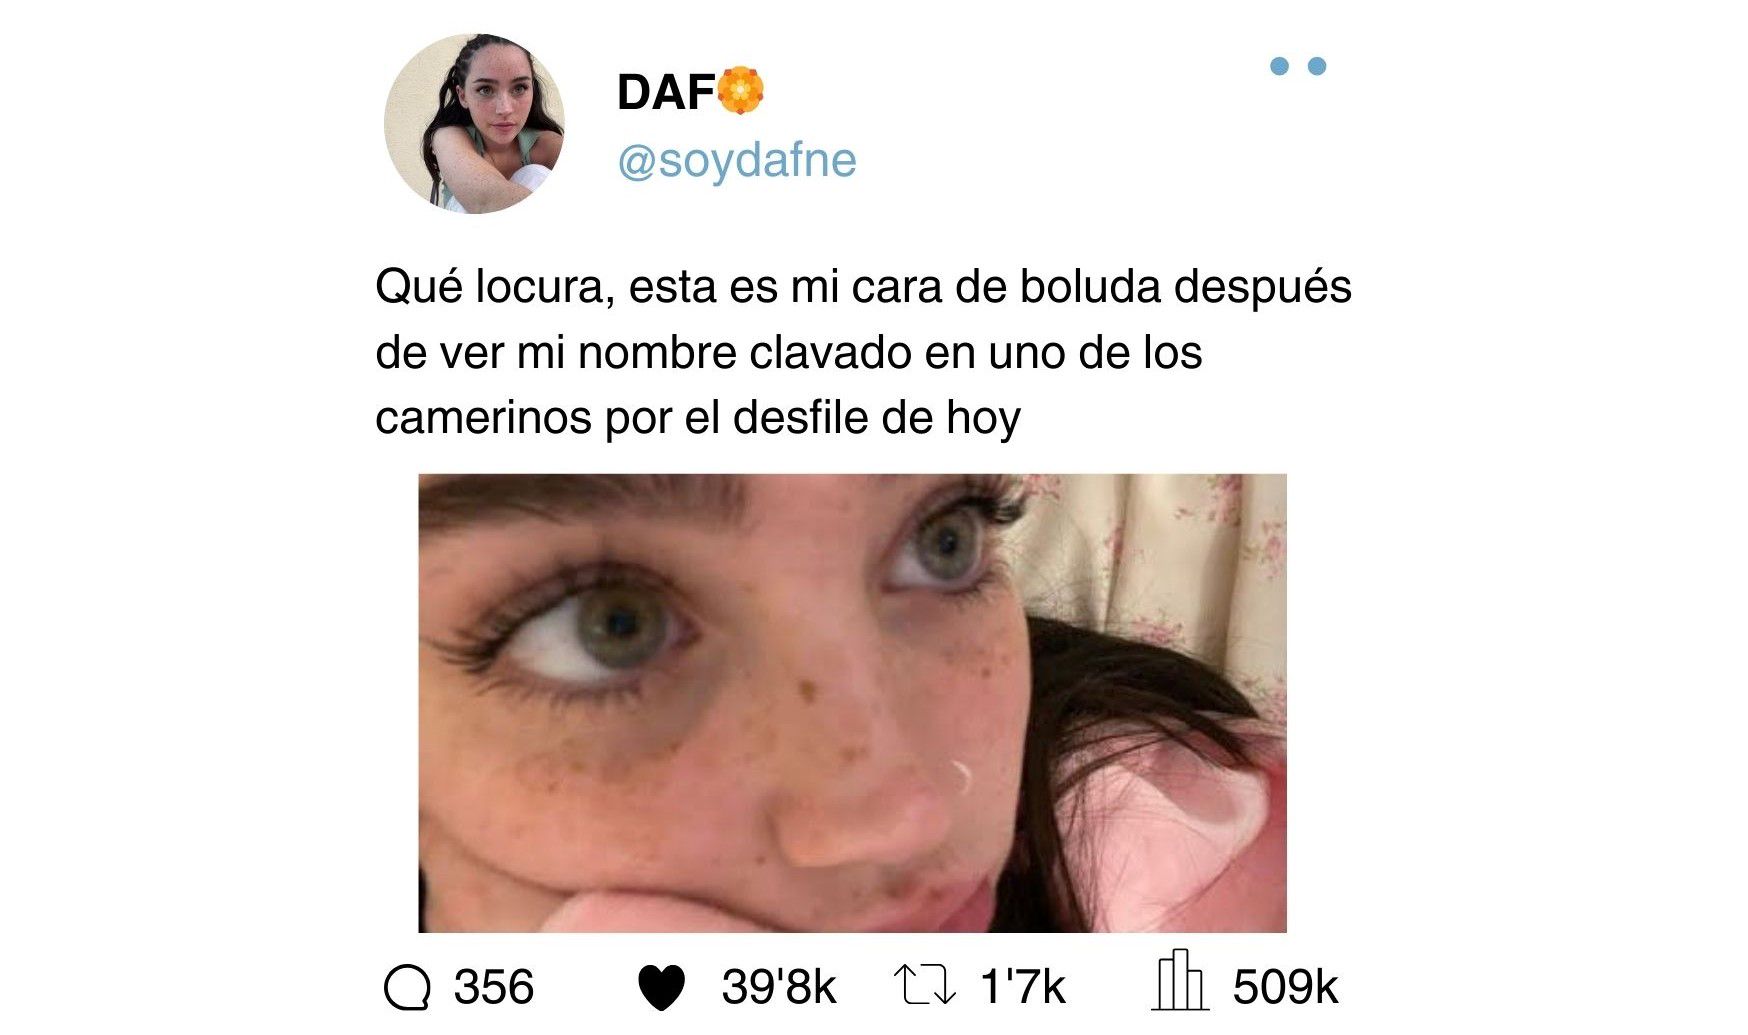The height and width of the screenshot is (1035, 1748).
Task: Tap the retweet arrows icon
Action: (923, 985)
